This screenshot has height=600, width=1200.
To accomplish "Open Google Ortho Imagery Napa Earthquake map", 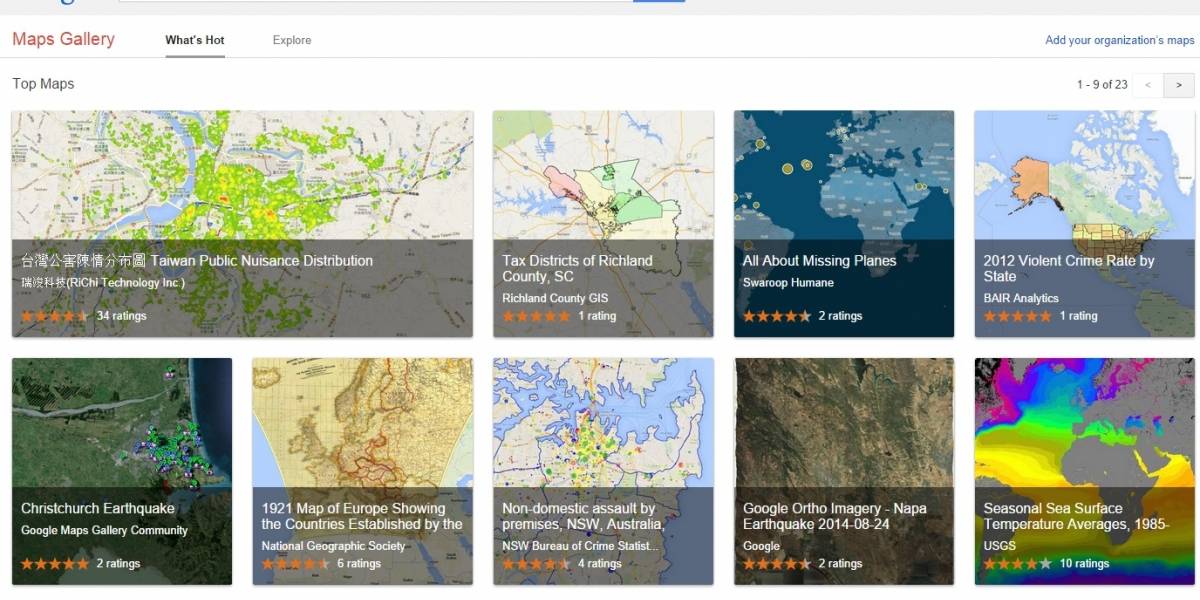I will tap(844, 471).
